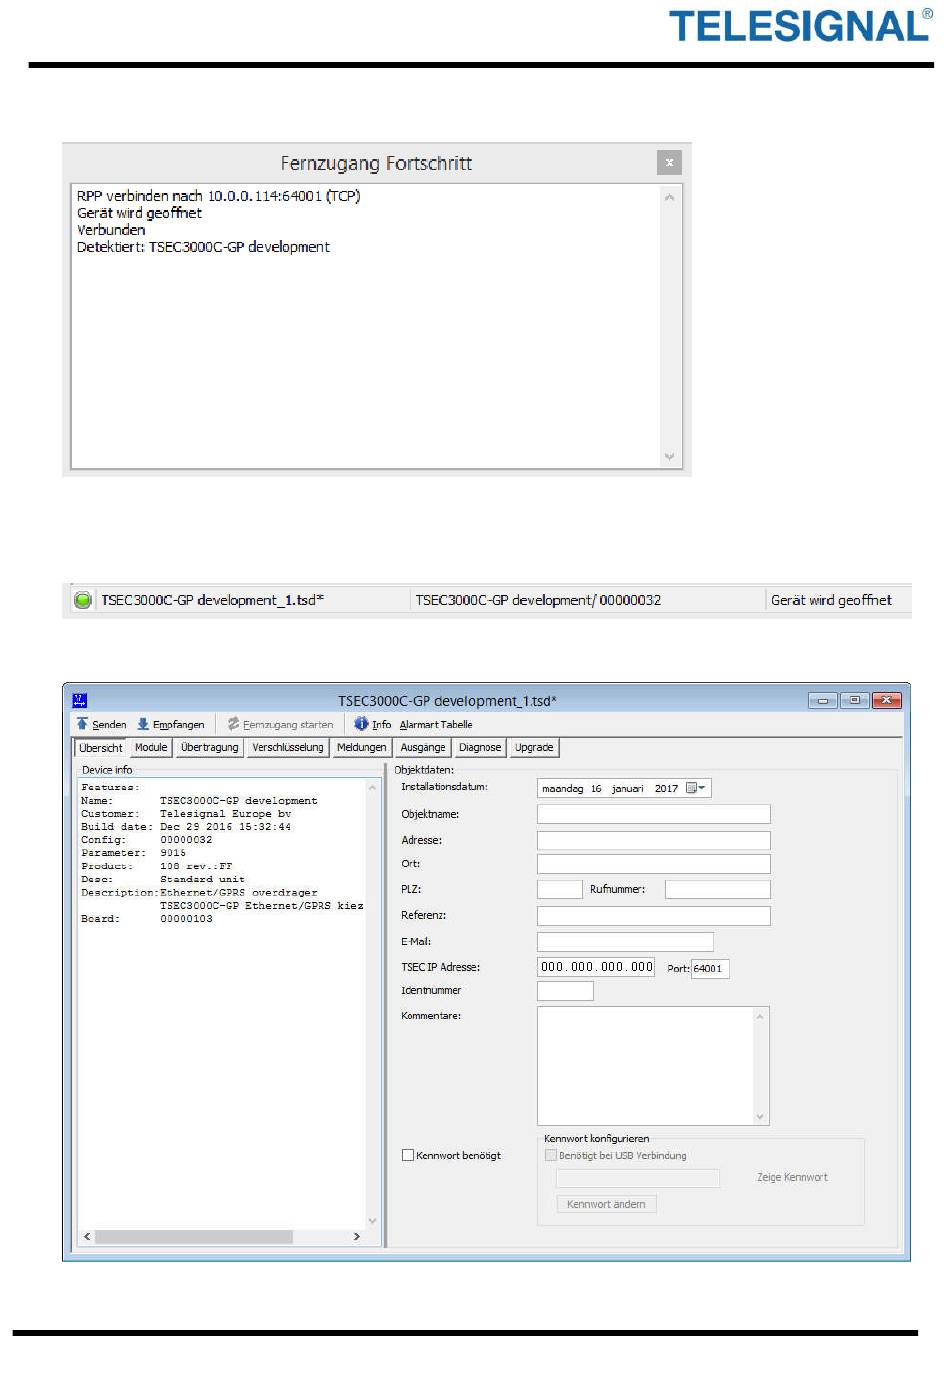Click the password entry field
The width and height of the screenshot is (950, 1378).
[x=637, y=1178]
